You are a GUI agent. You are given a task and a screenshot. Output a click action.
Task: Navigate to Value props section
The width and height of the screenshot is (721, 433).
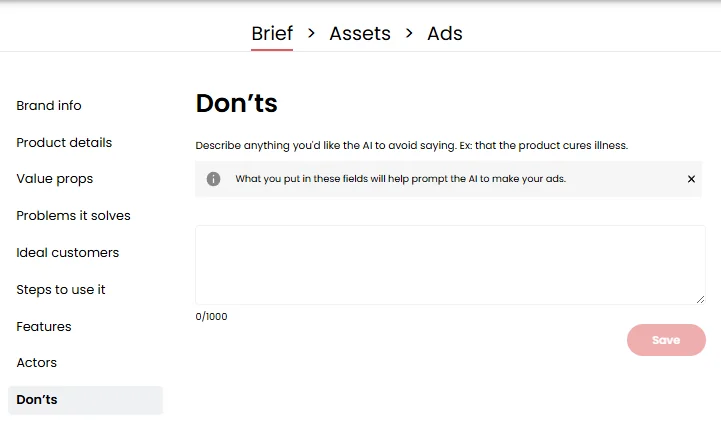click(x=55, y=179)
